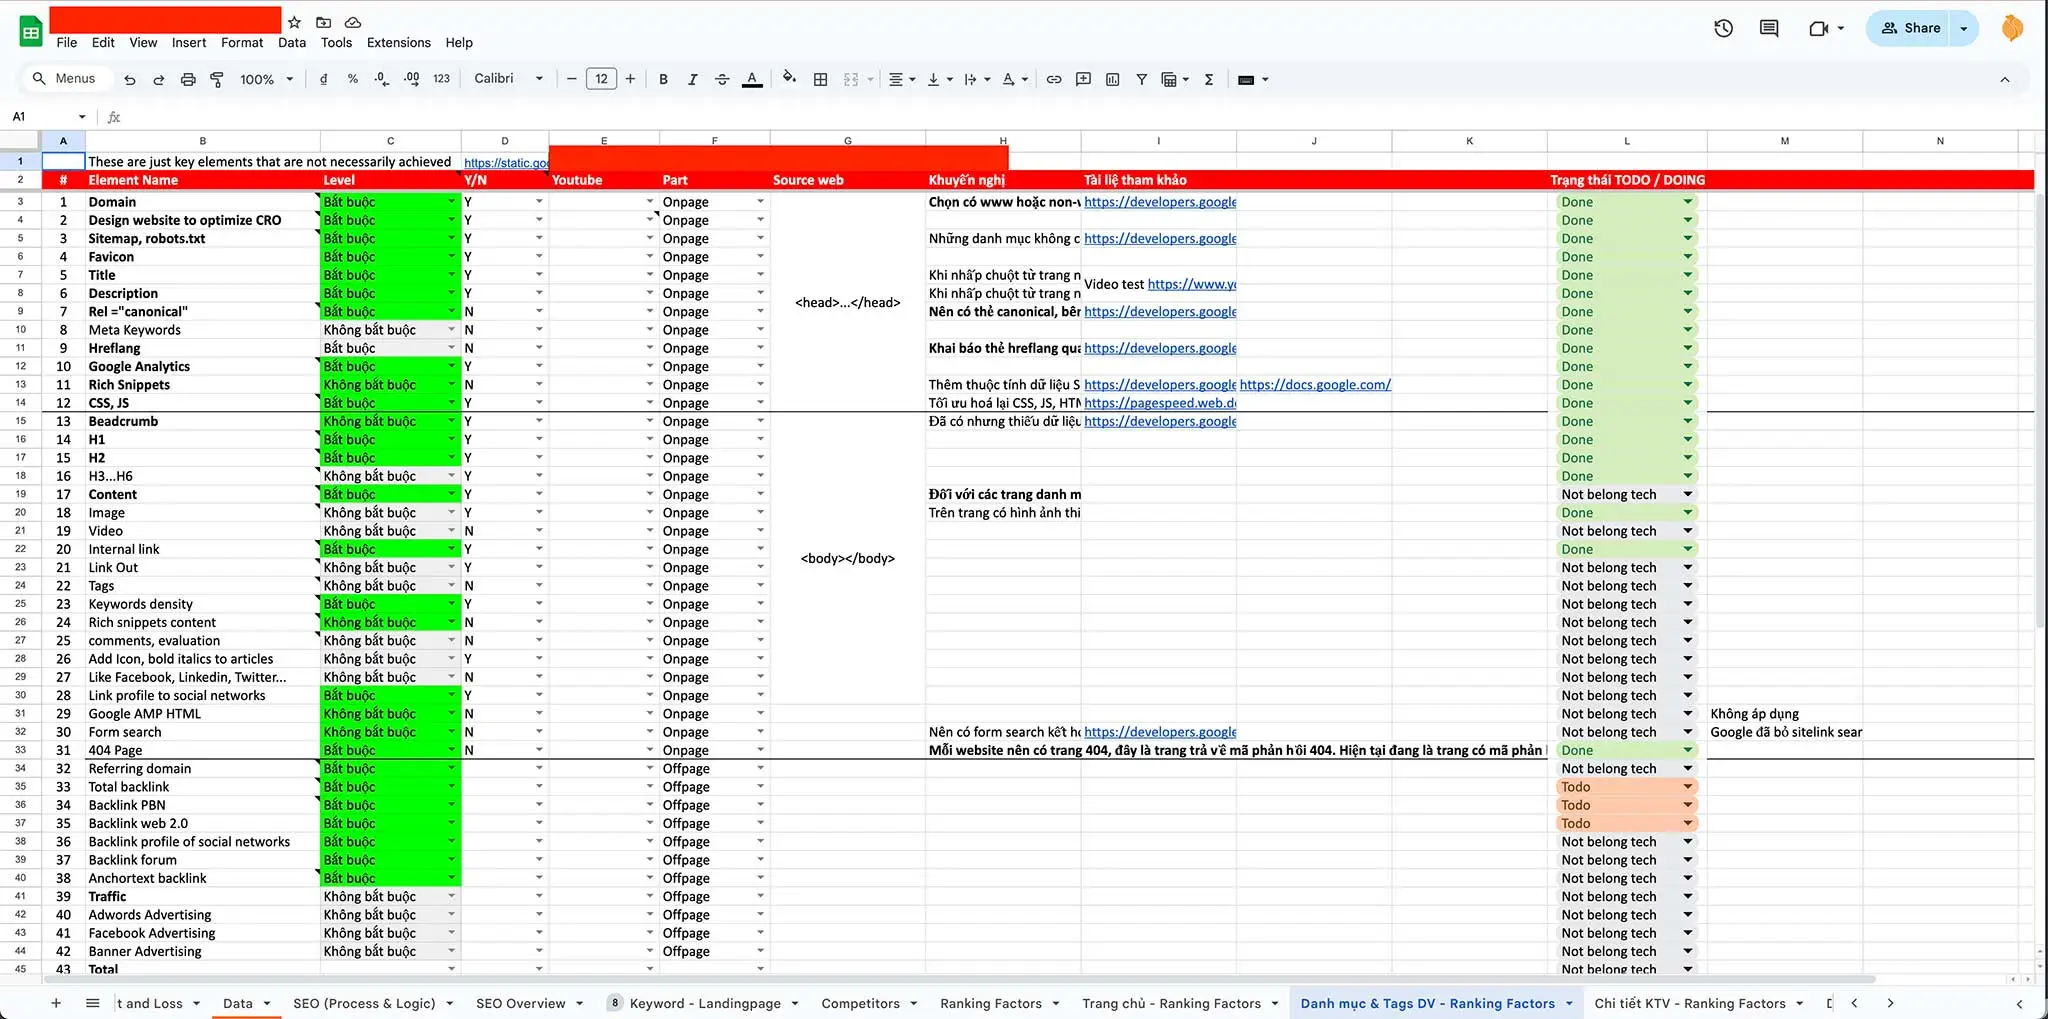Open Part dropdown for Referring domain row
This screenshot has width=2048, height=1019.
760,768
